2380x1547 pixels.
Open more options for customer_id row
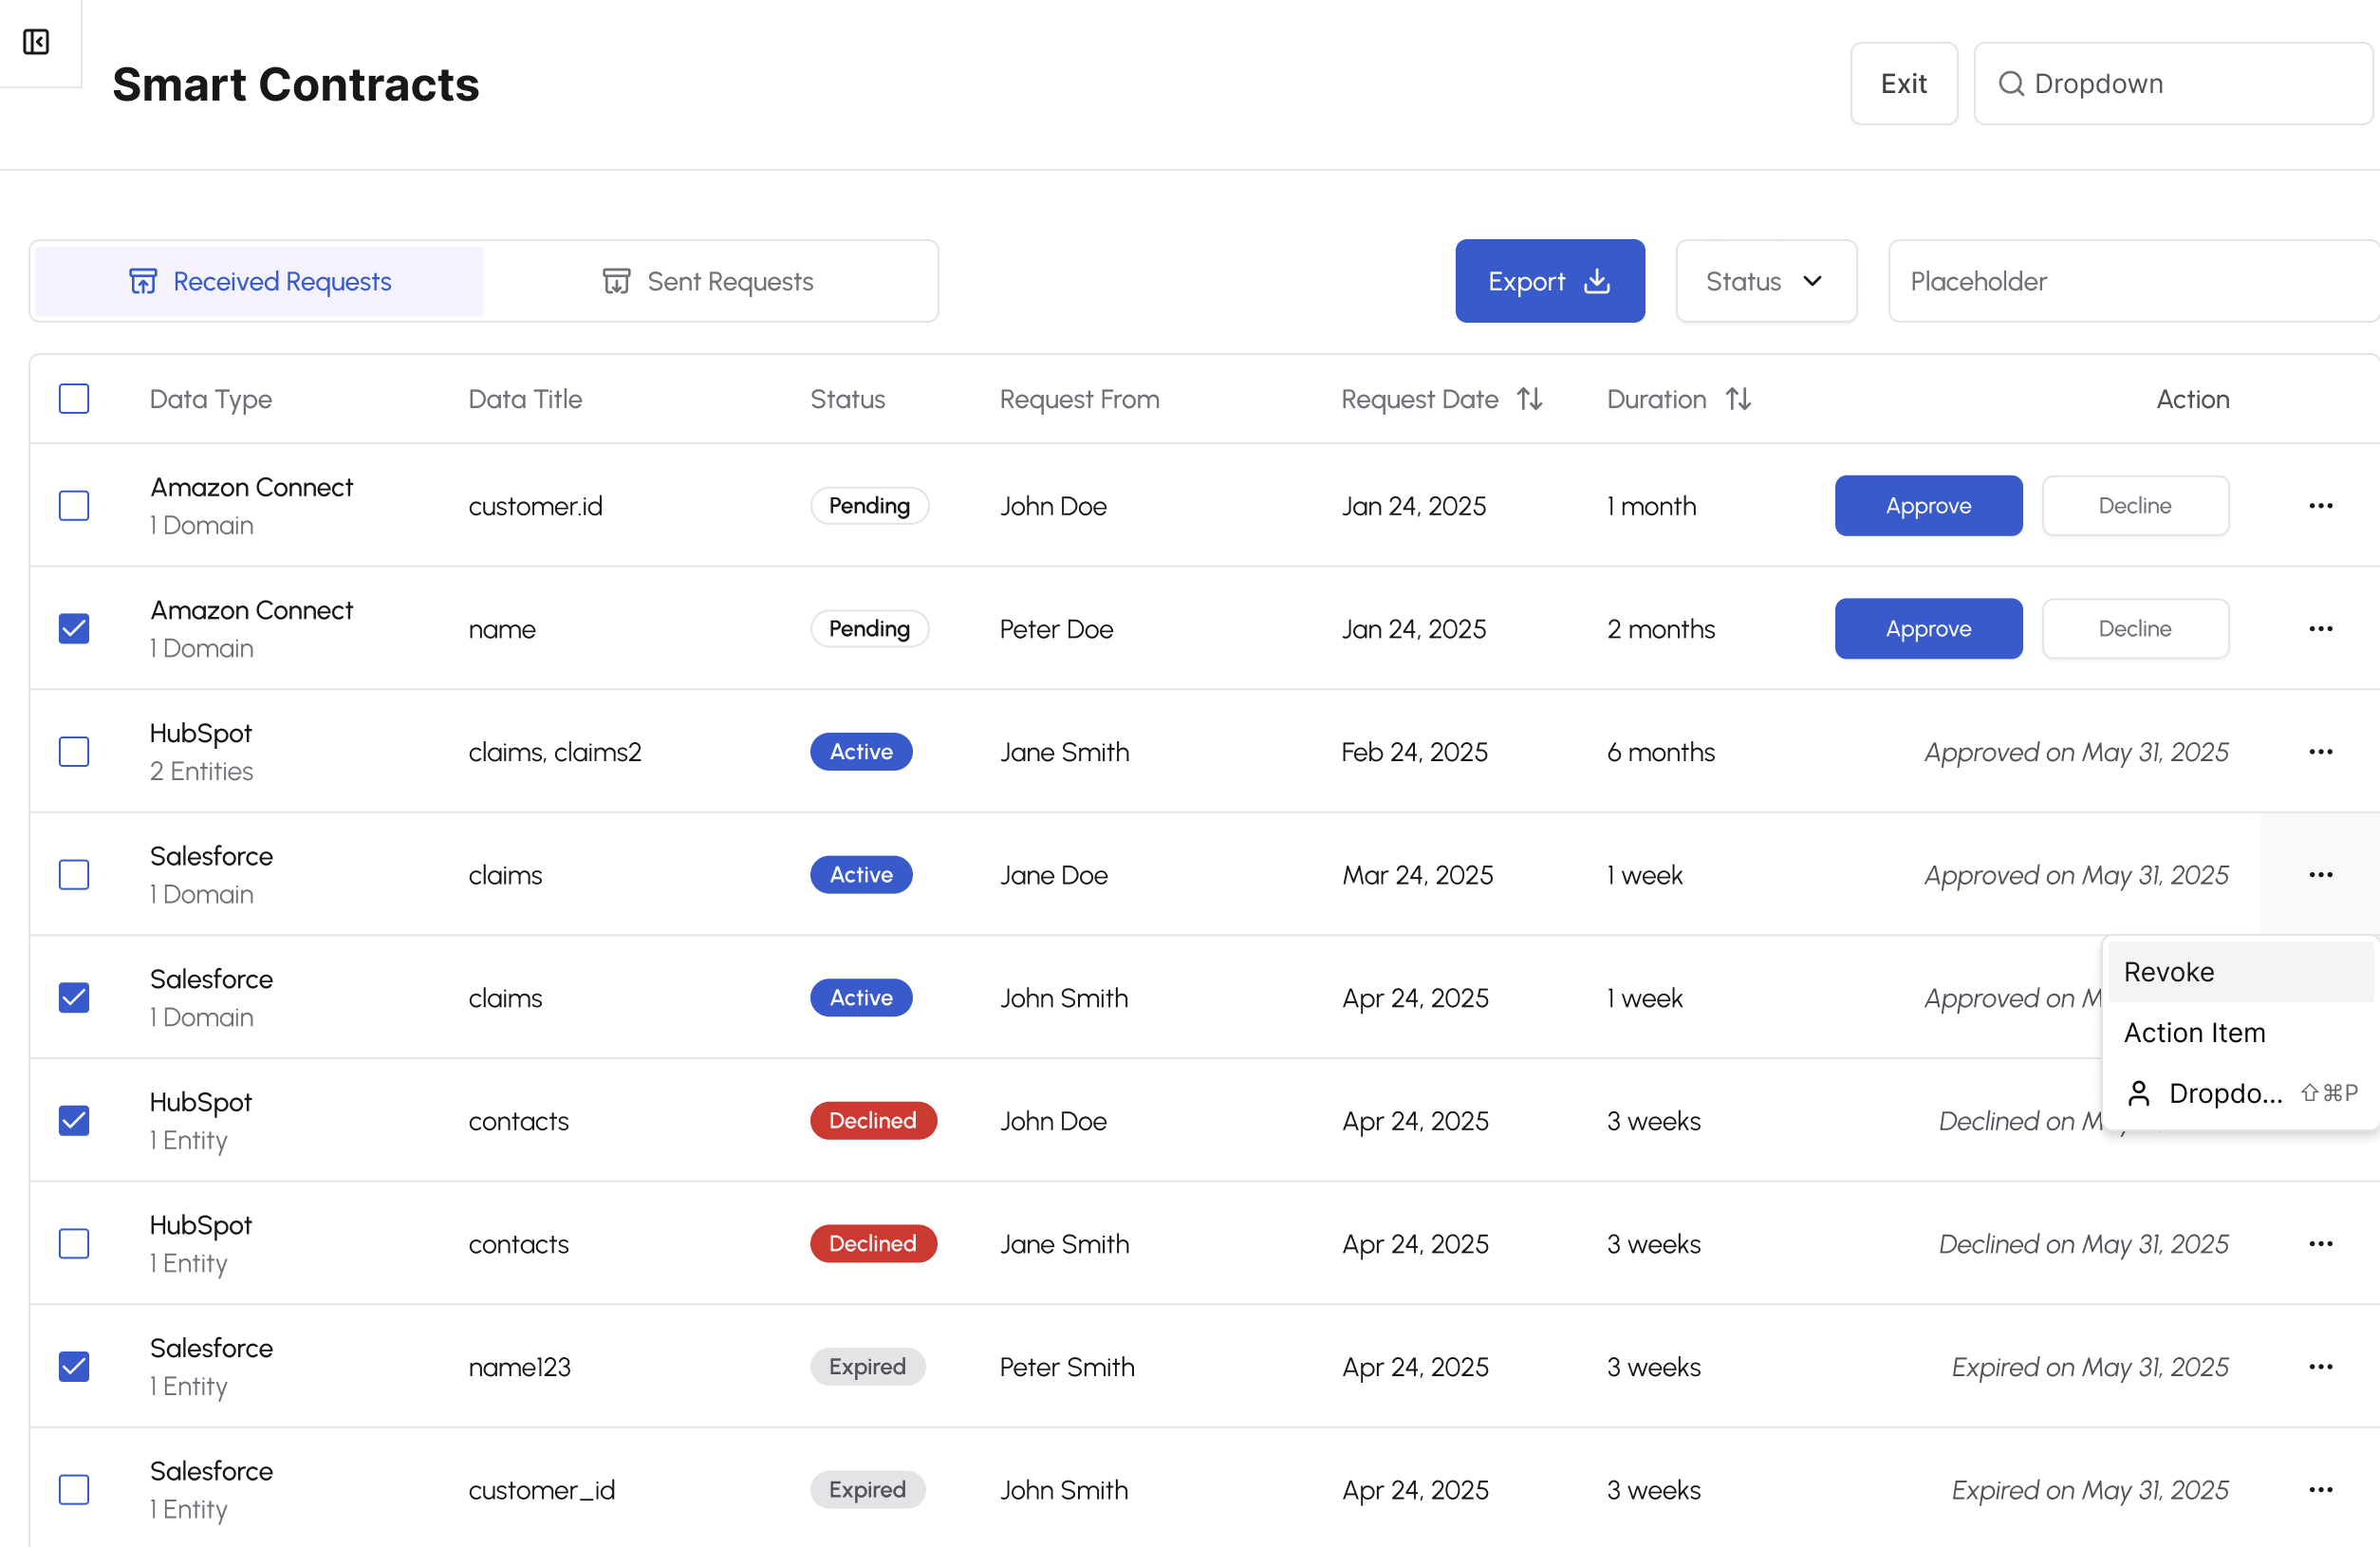(2320, 1490)
